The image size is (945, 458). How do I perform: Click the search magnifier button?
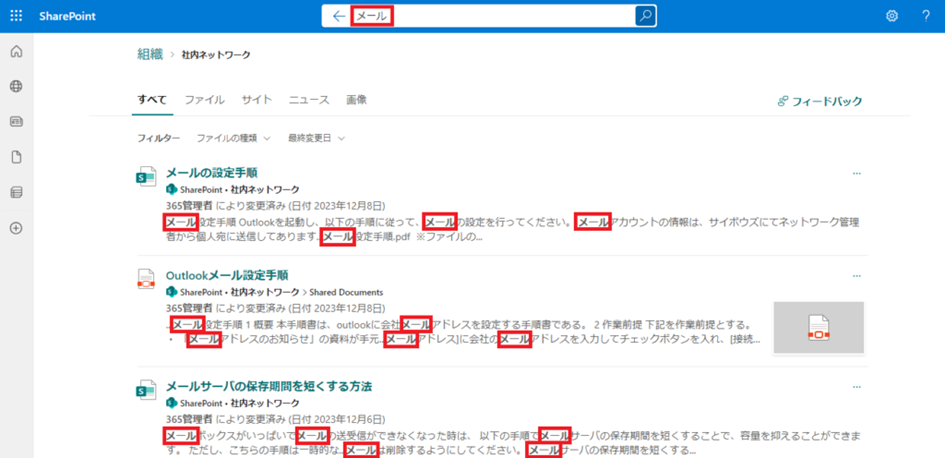(x=646, y=16)
